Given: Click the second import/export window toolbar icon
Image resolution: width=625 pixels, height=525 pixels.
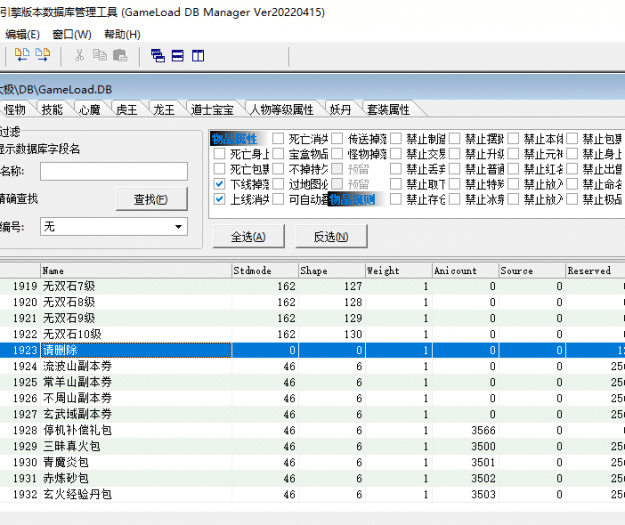Looking at the screenshot, I should point(42,56).
